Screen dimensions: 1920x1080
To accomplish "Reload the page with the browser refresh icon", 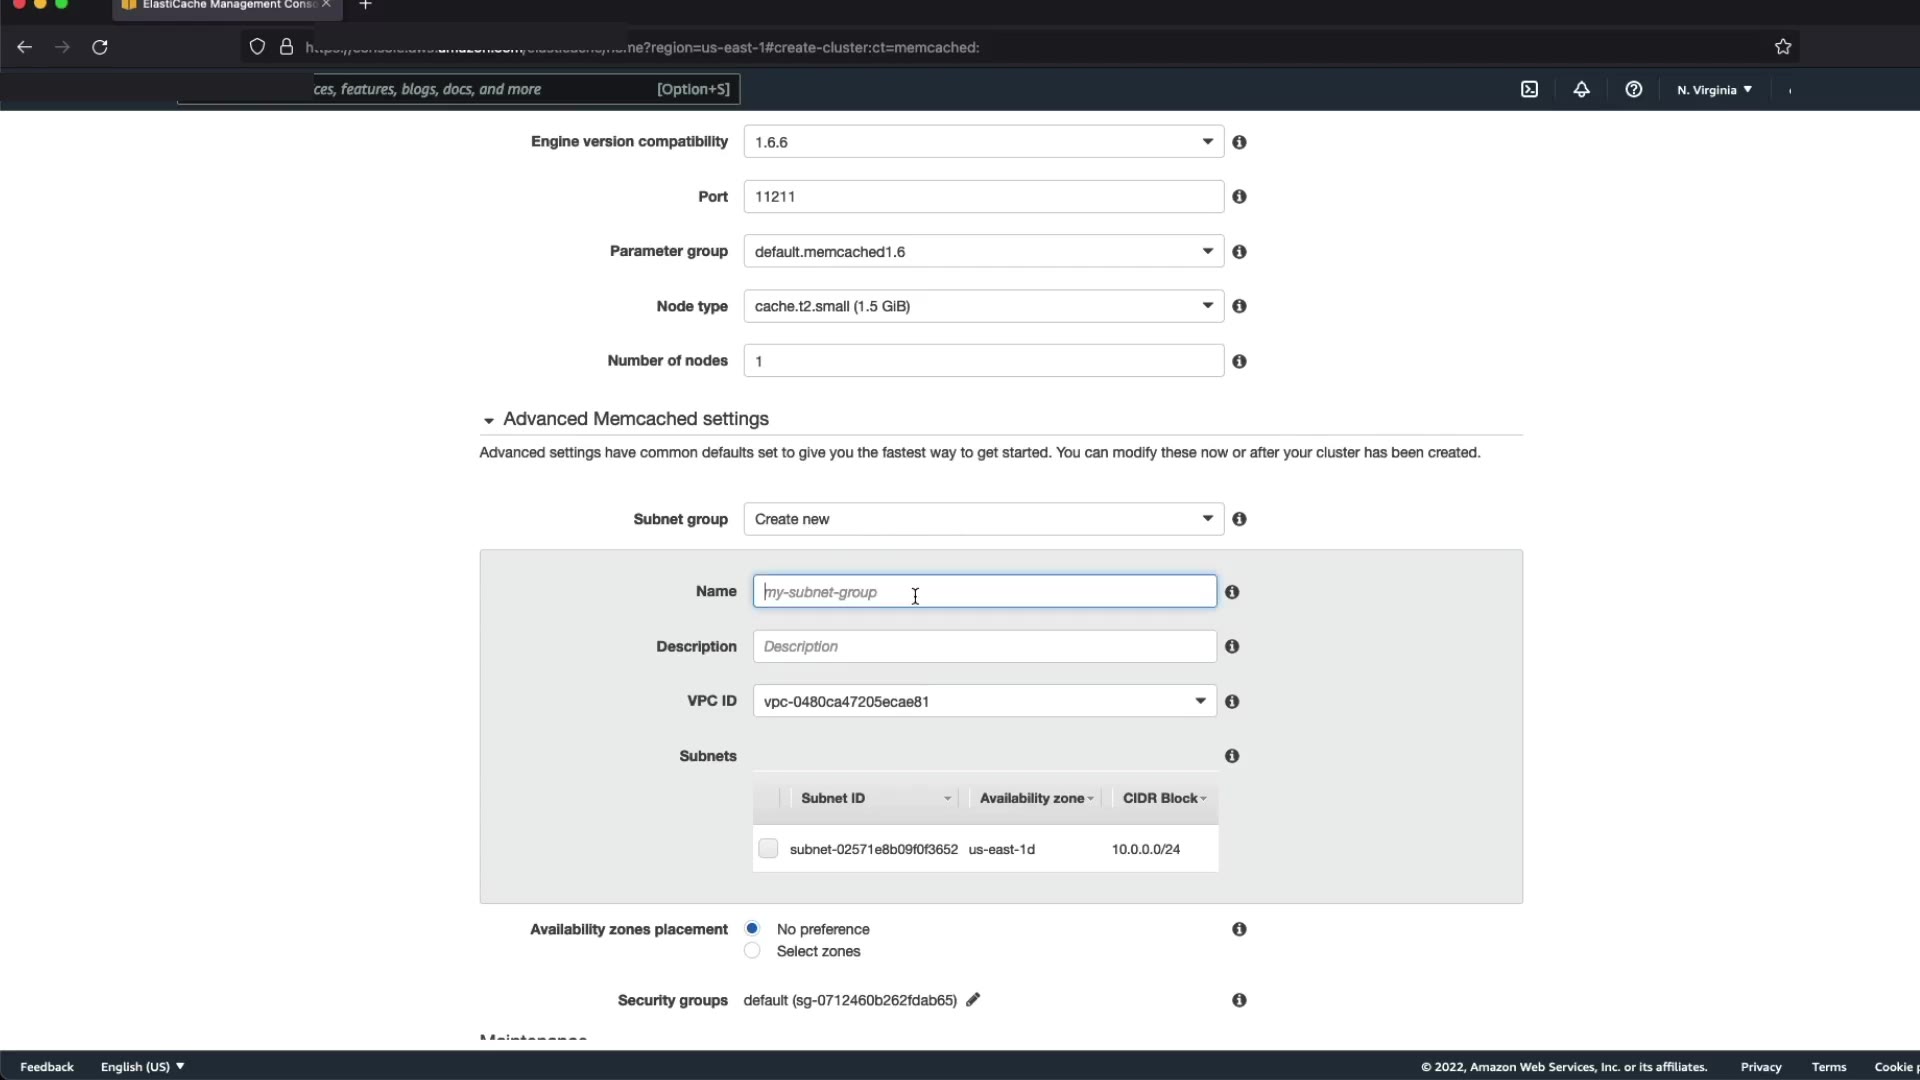I will coord(100,47).
